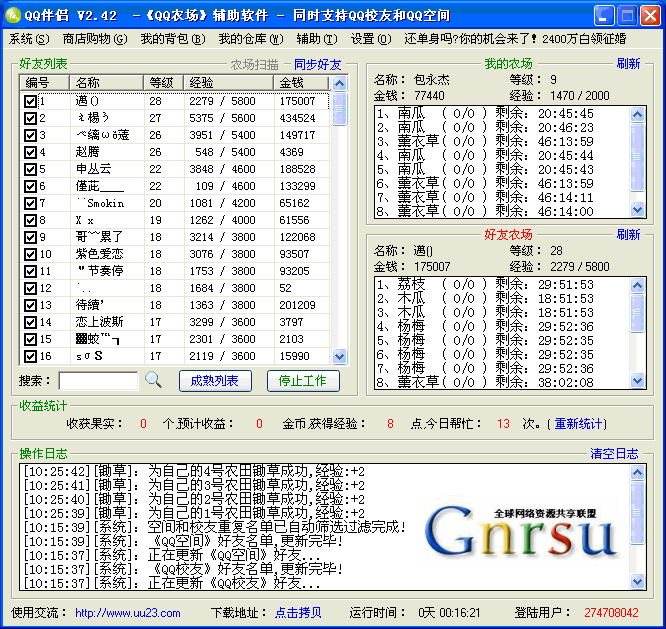Click down arrow of 我的农场 crop list
The width and height of the screenshot is (666, 629).
(637, 209)
